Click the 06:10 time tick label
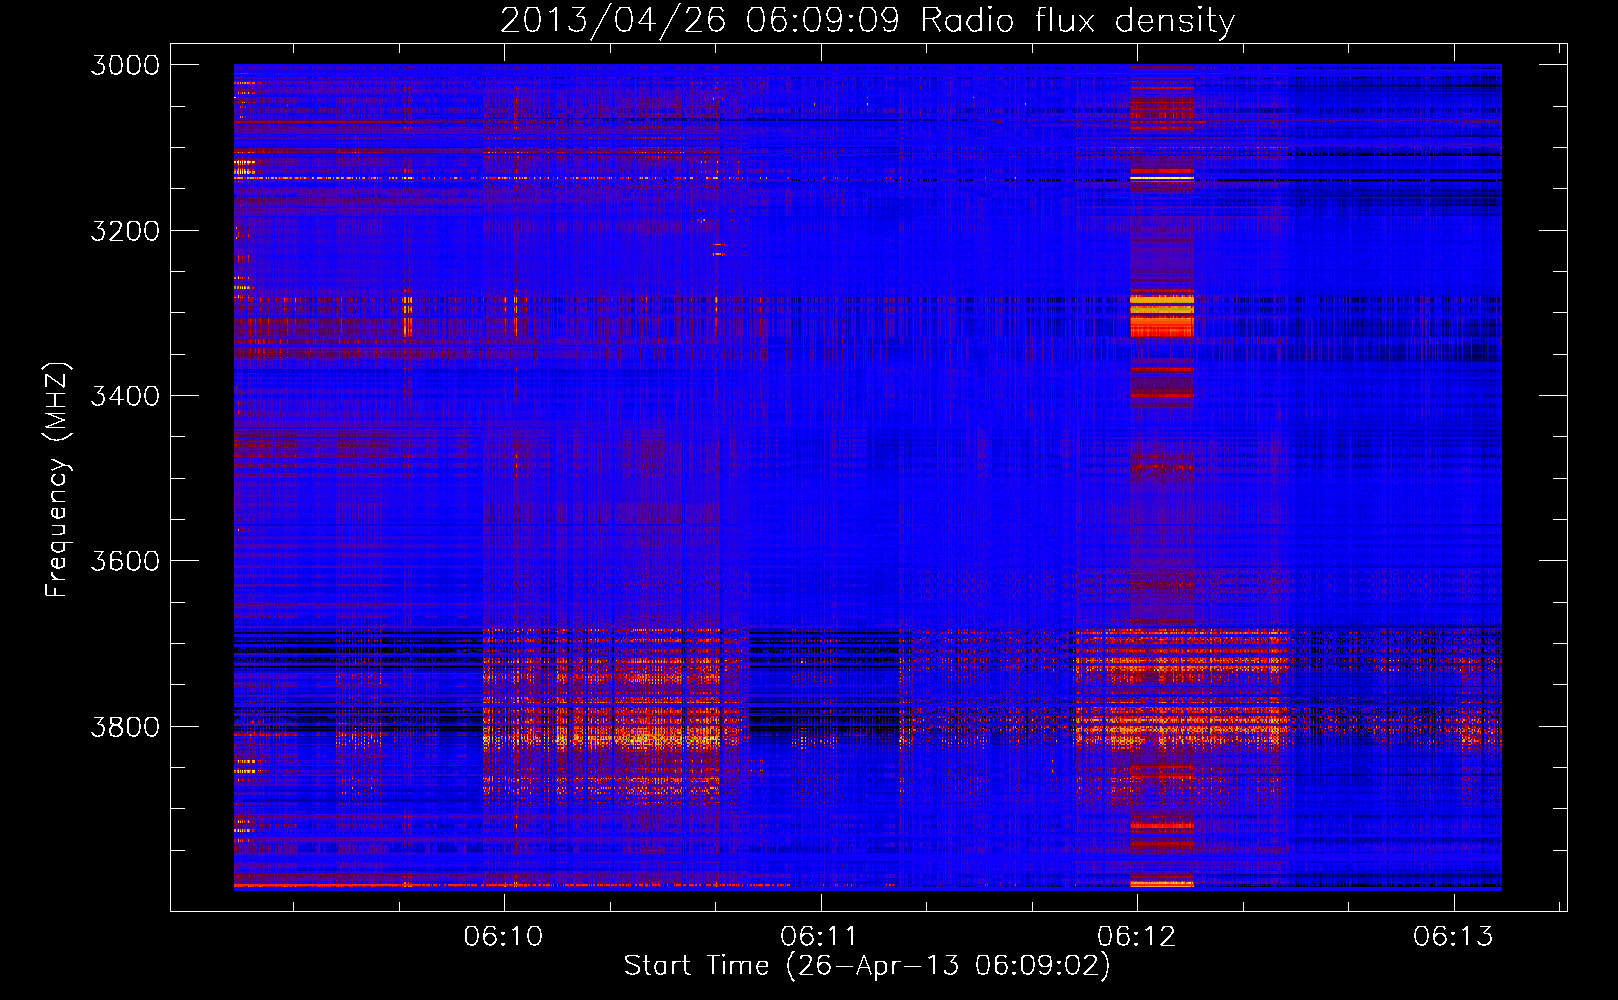Viewport: 1618px width, 1000px height. point(504,936)
